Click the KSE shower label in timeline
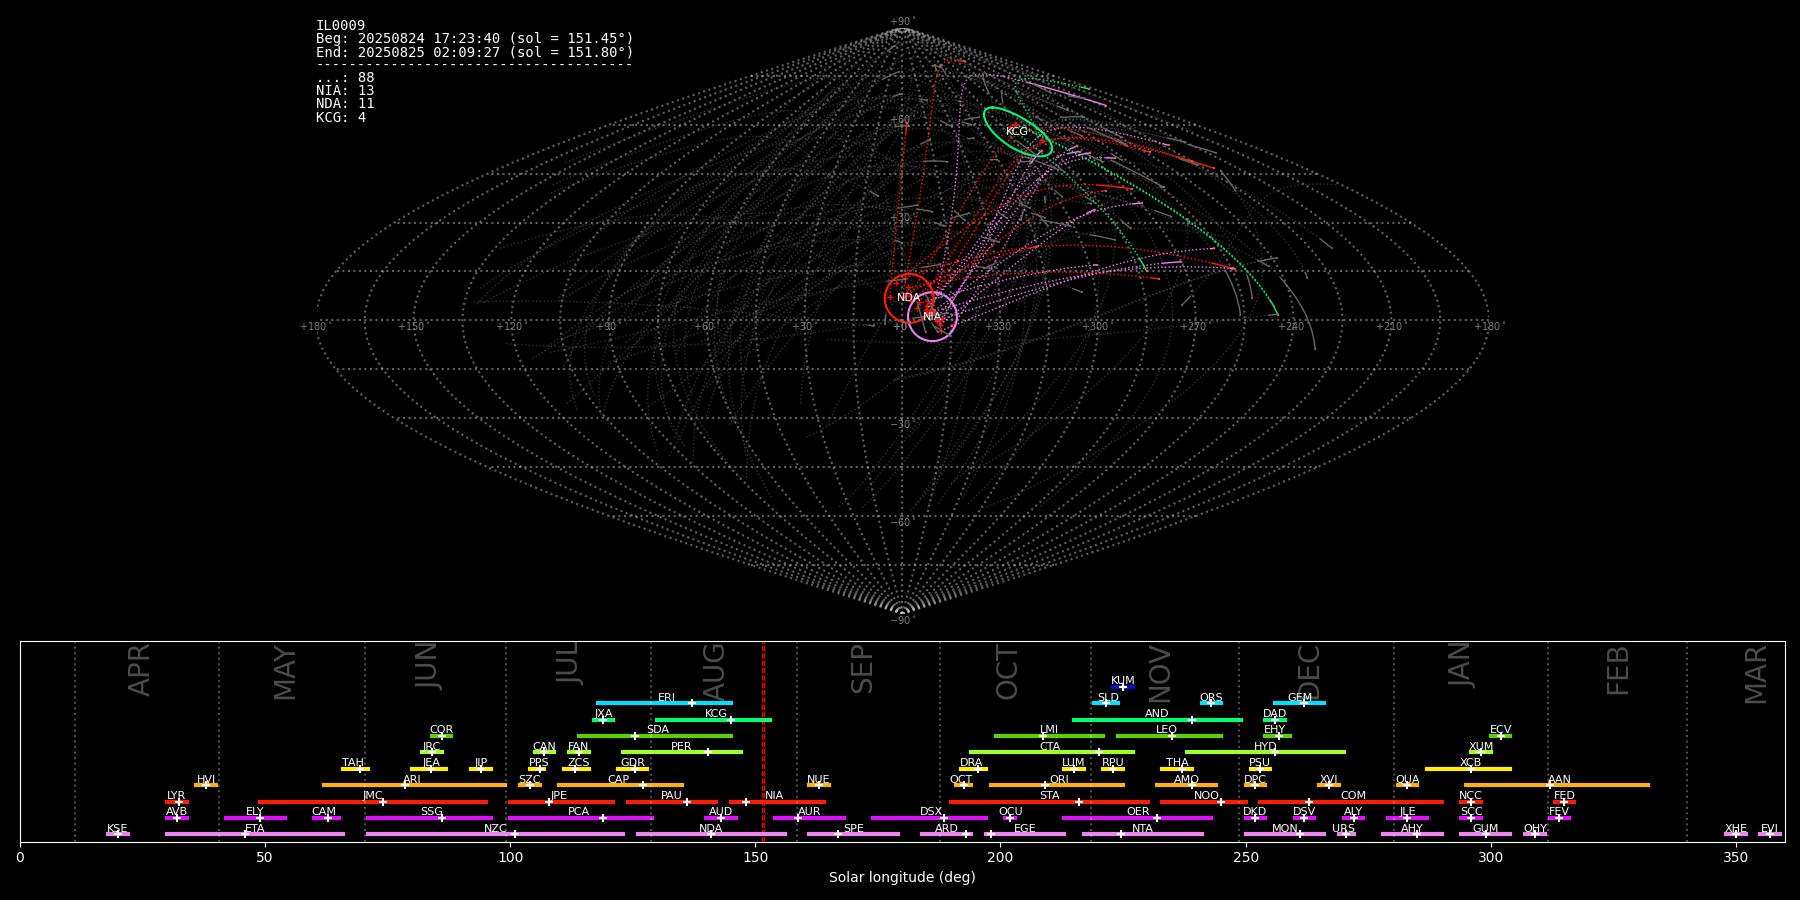This screenshot has height=900, width=1800. [x=117, y=829]
